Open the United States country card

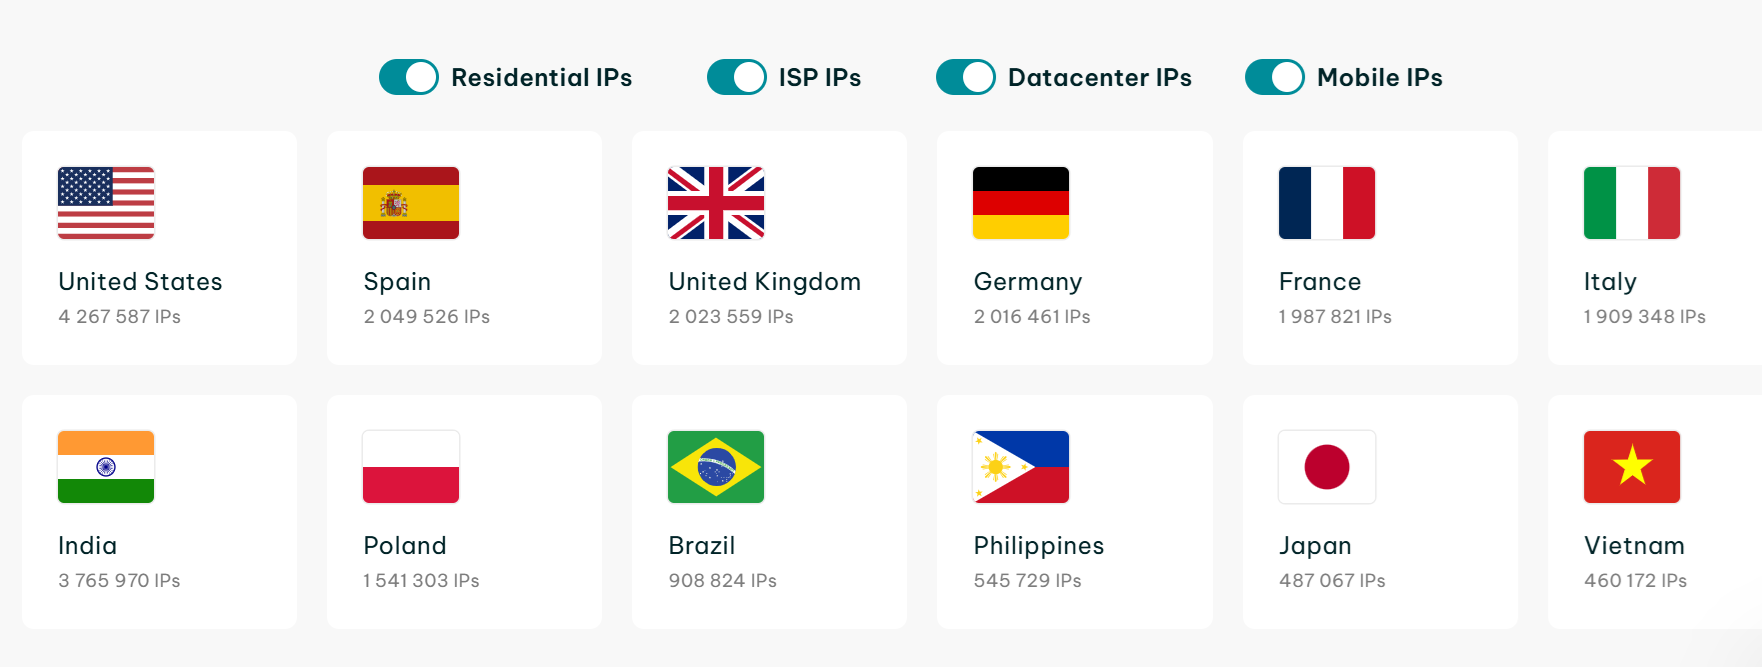pos(158,247)
